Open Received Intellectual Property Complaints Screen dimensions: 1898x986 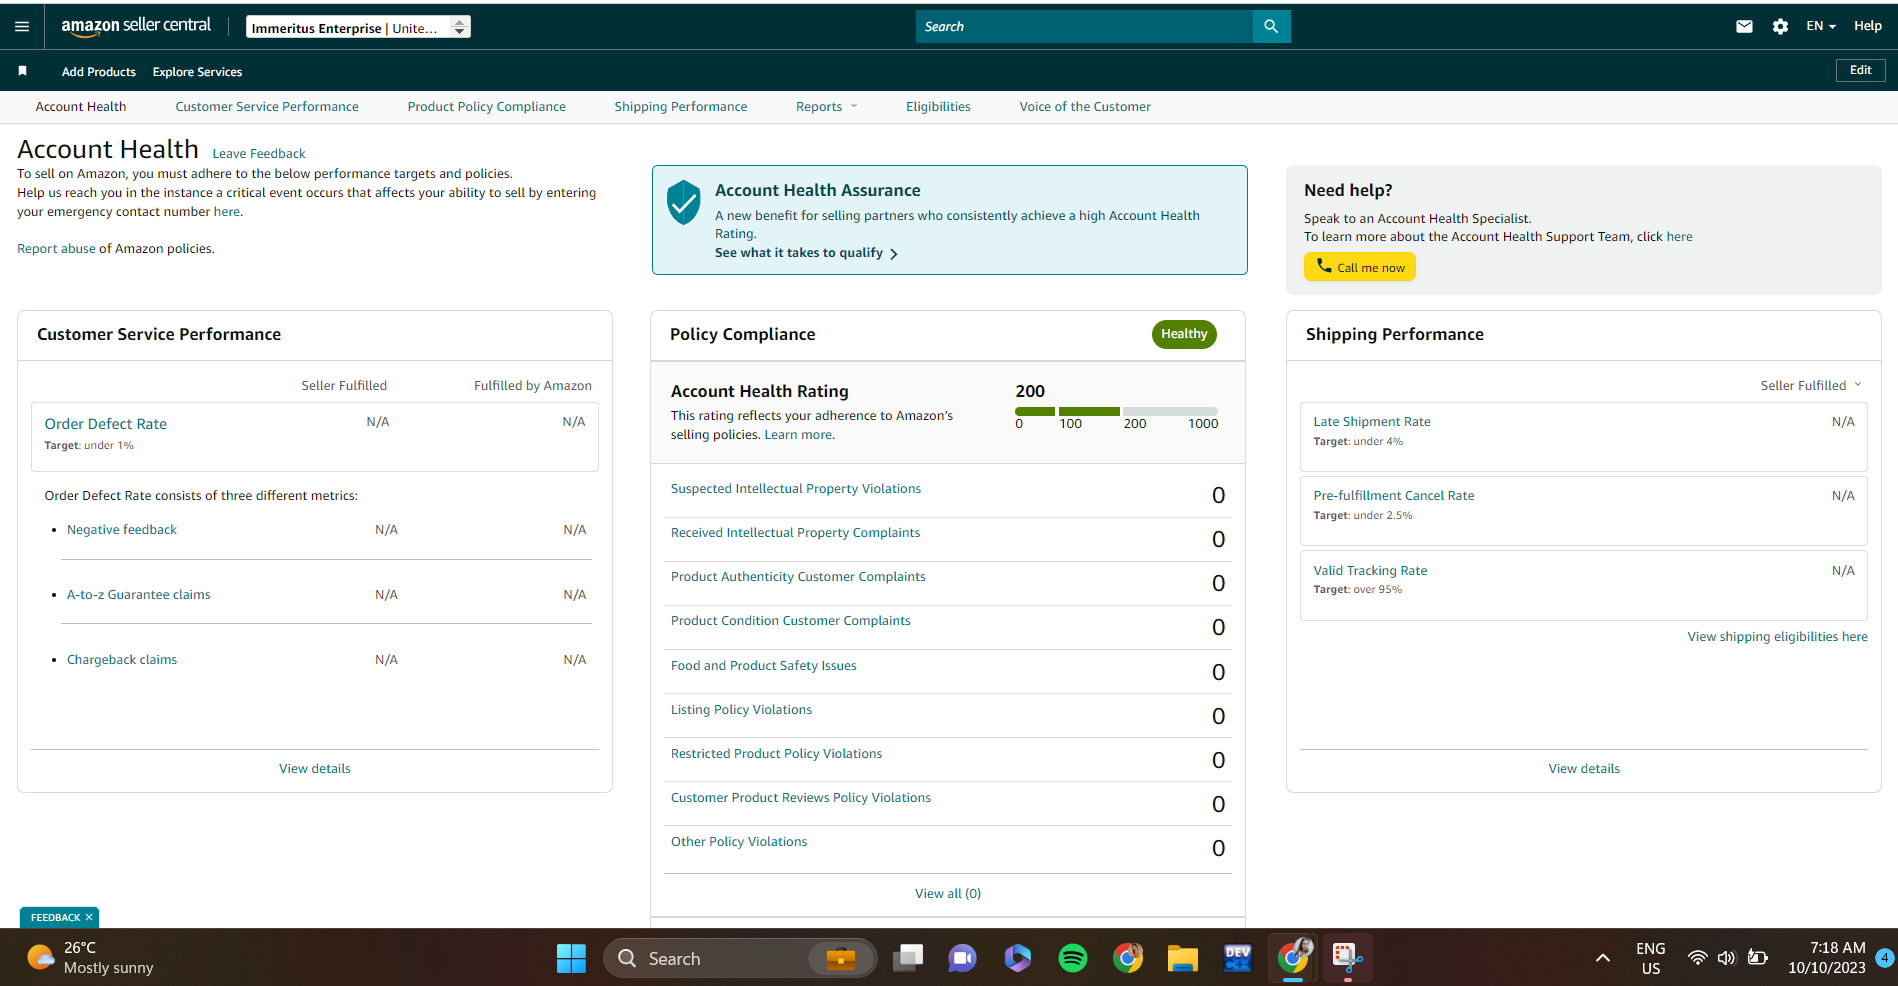tap(796, 533)
